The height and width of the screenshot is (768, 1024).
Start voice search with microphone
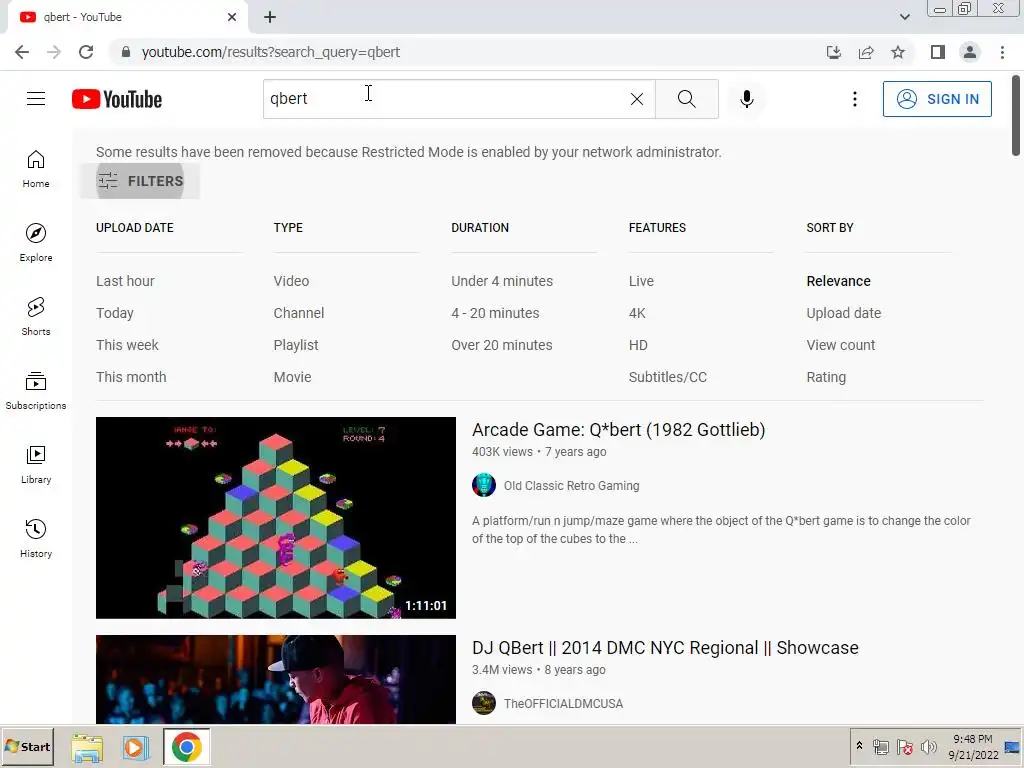point(746,99)
